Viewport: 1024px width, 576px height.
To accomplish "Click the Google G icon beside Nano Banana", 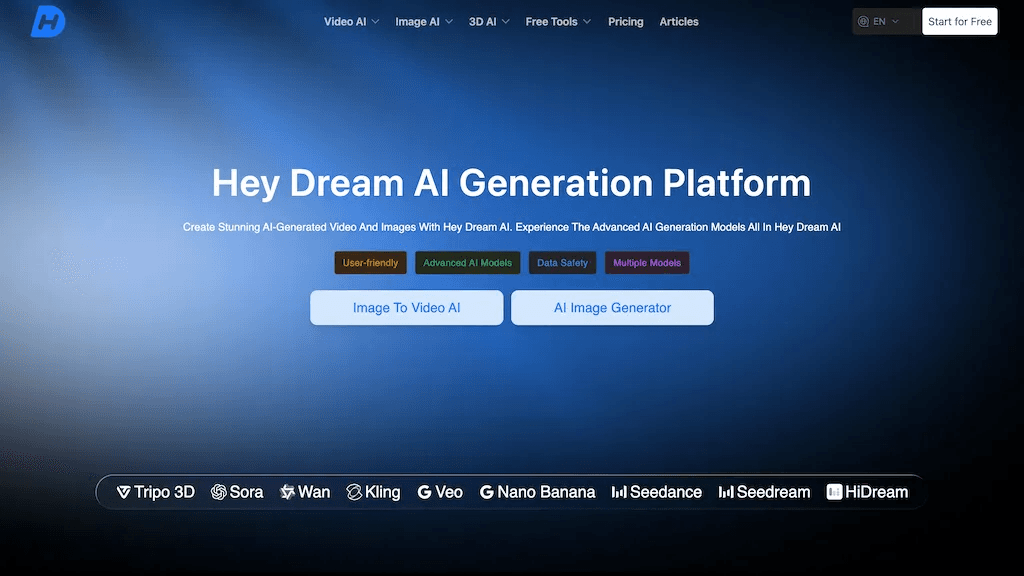I will pyautogui.click(x=487, y=492).
